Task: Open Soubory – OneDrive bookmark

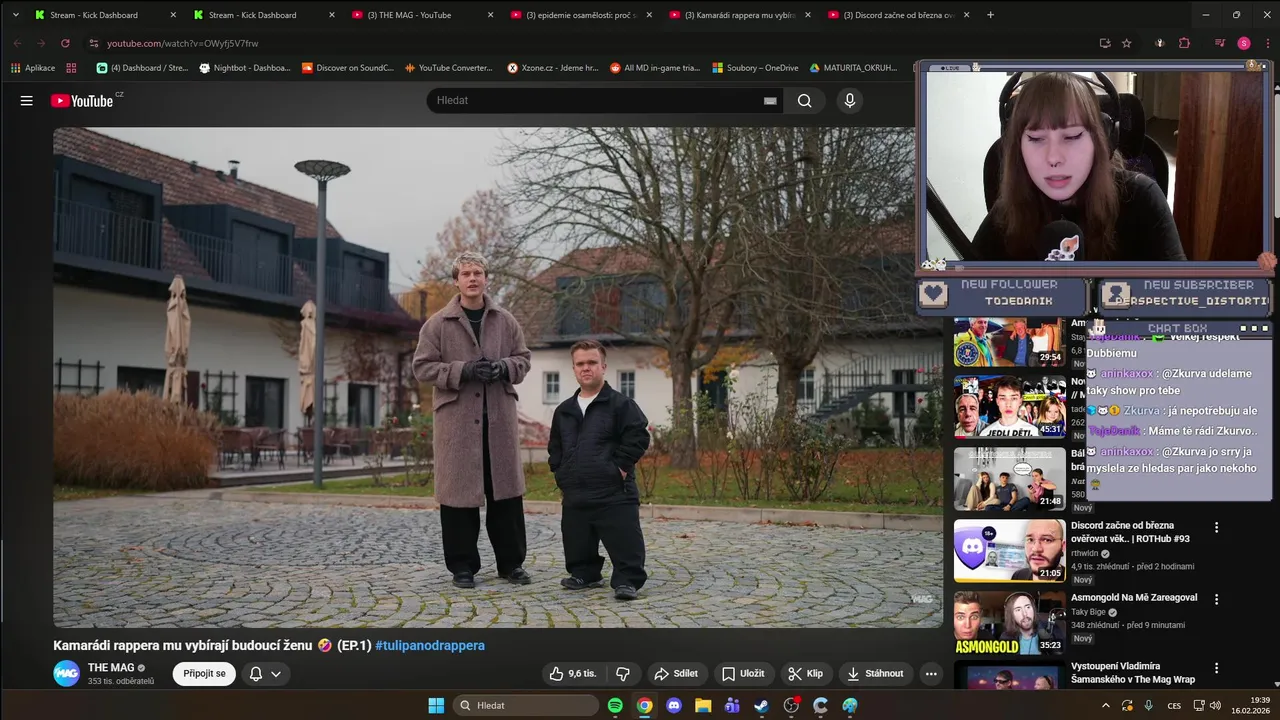Action: (x=755, y=68)
